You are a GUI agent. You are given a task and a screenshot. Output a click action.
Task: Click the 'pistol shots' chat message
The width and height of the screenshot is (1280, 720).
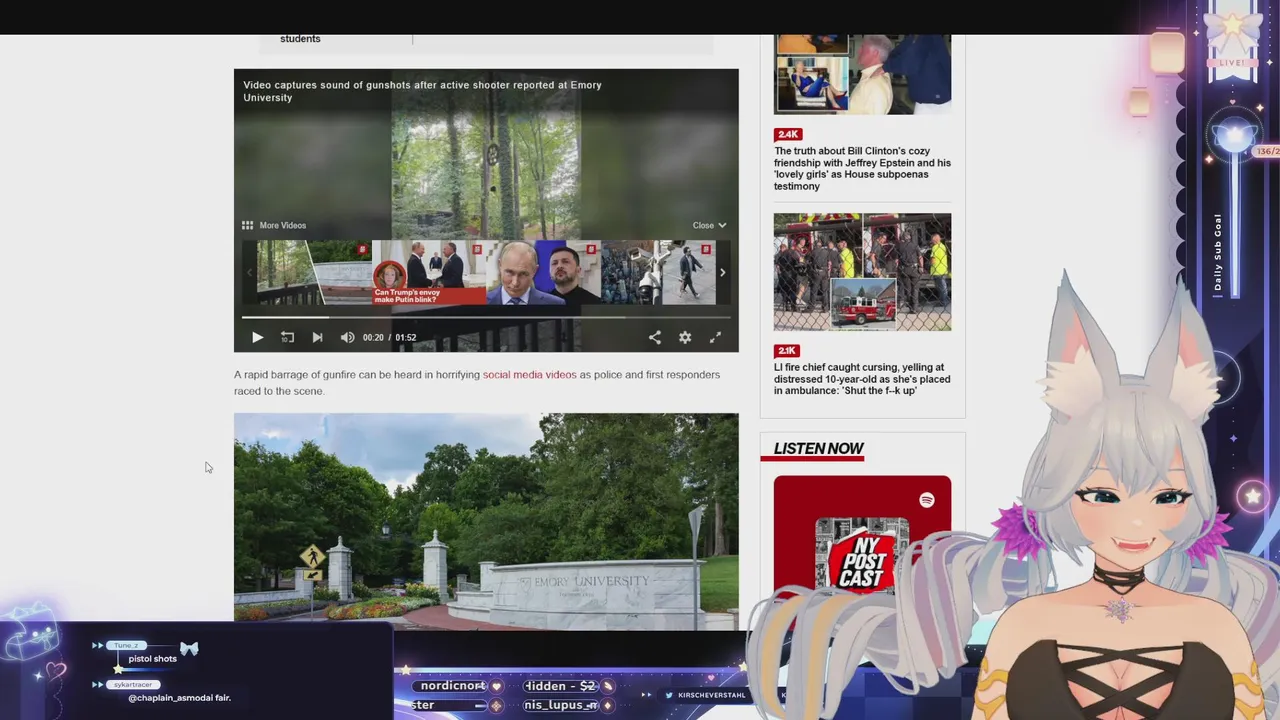coord(152,659)
